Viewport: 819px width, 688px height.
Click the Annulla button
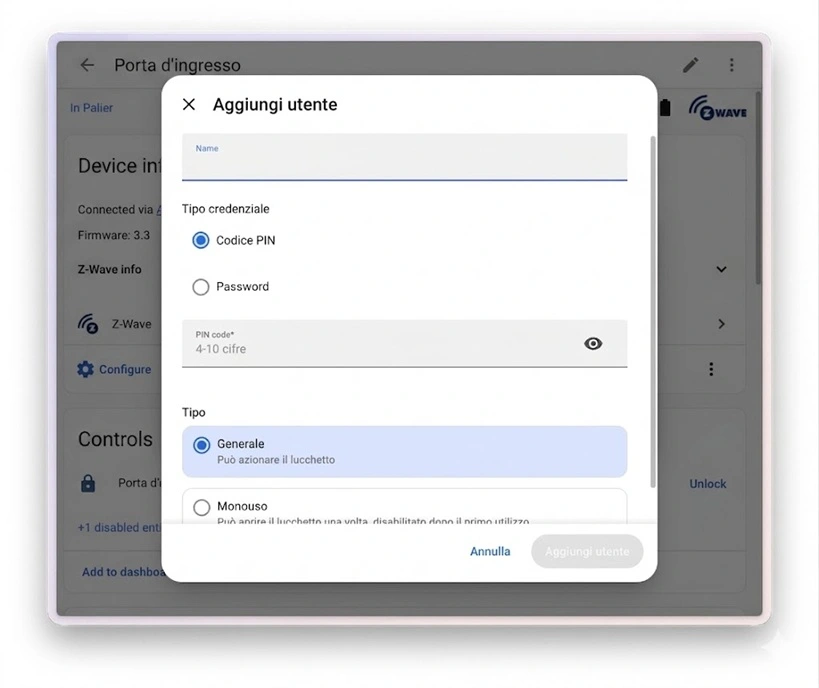(490, 552)
